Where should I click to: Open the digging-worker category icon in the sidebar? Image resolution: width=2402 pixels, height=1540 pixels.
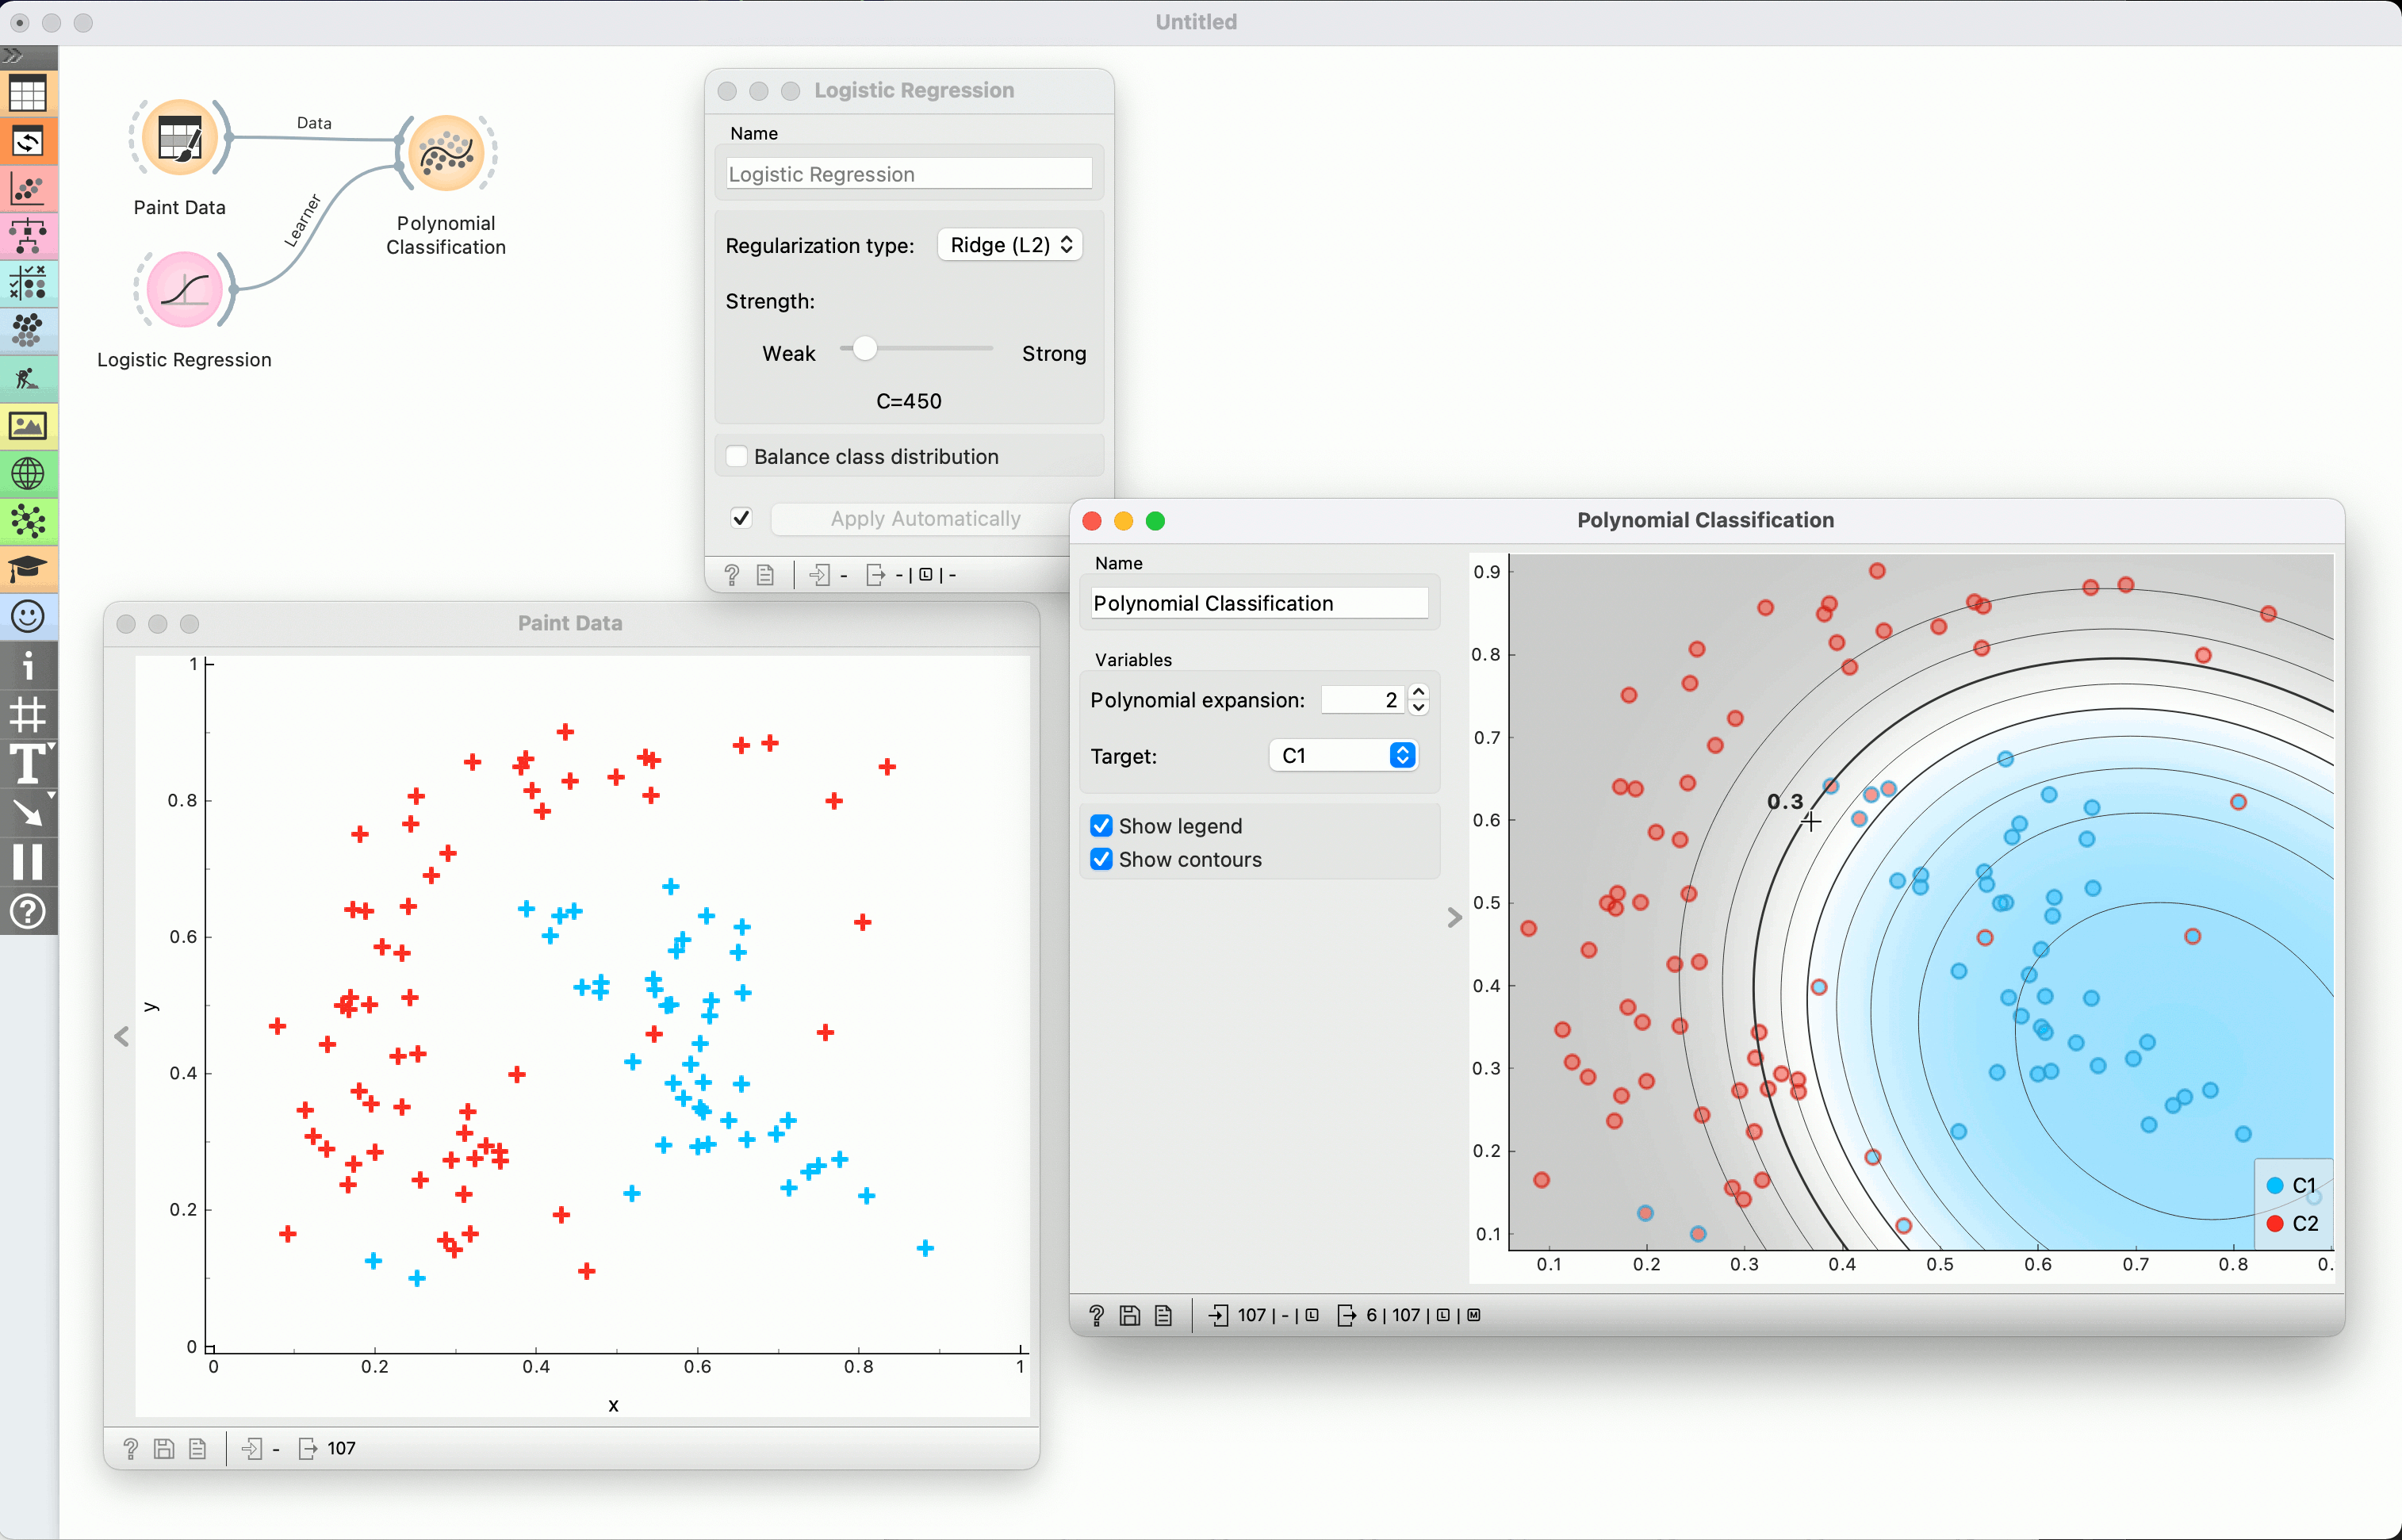click(28, 378)
